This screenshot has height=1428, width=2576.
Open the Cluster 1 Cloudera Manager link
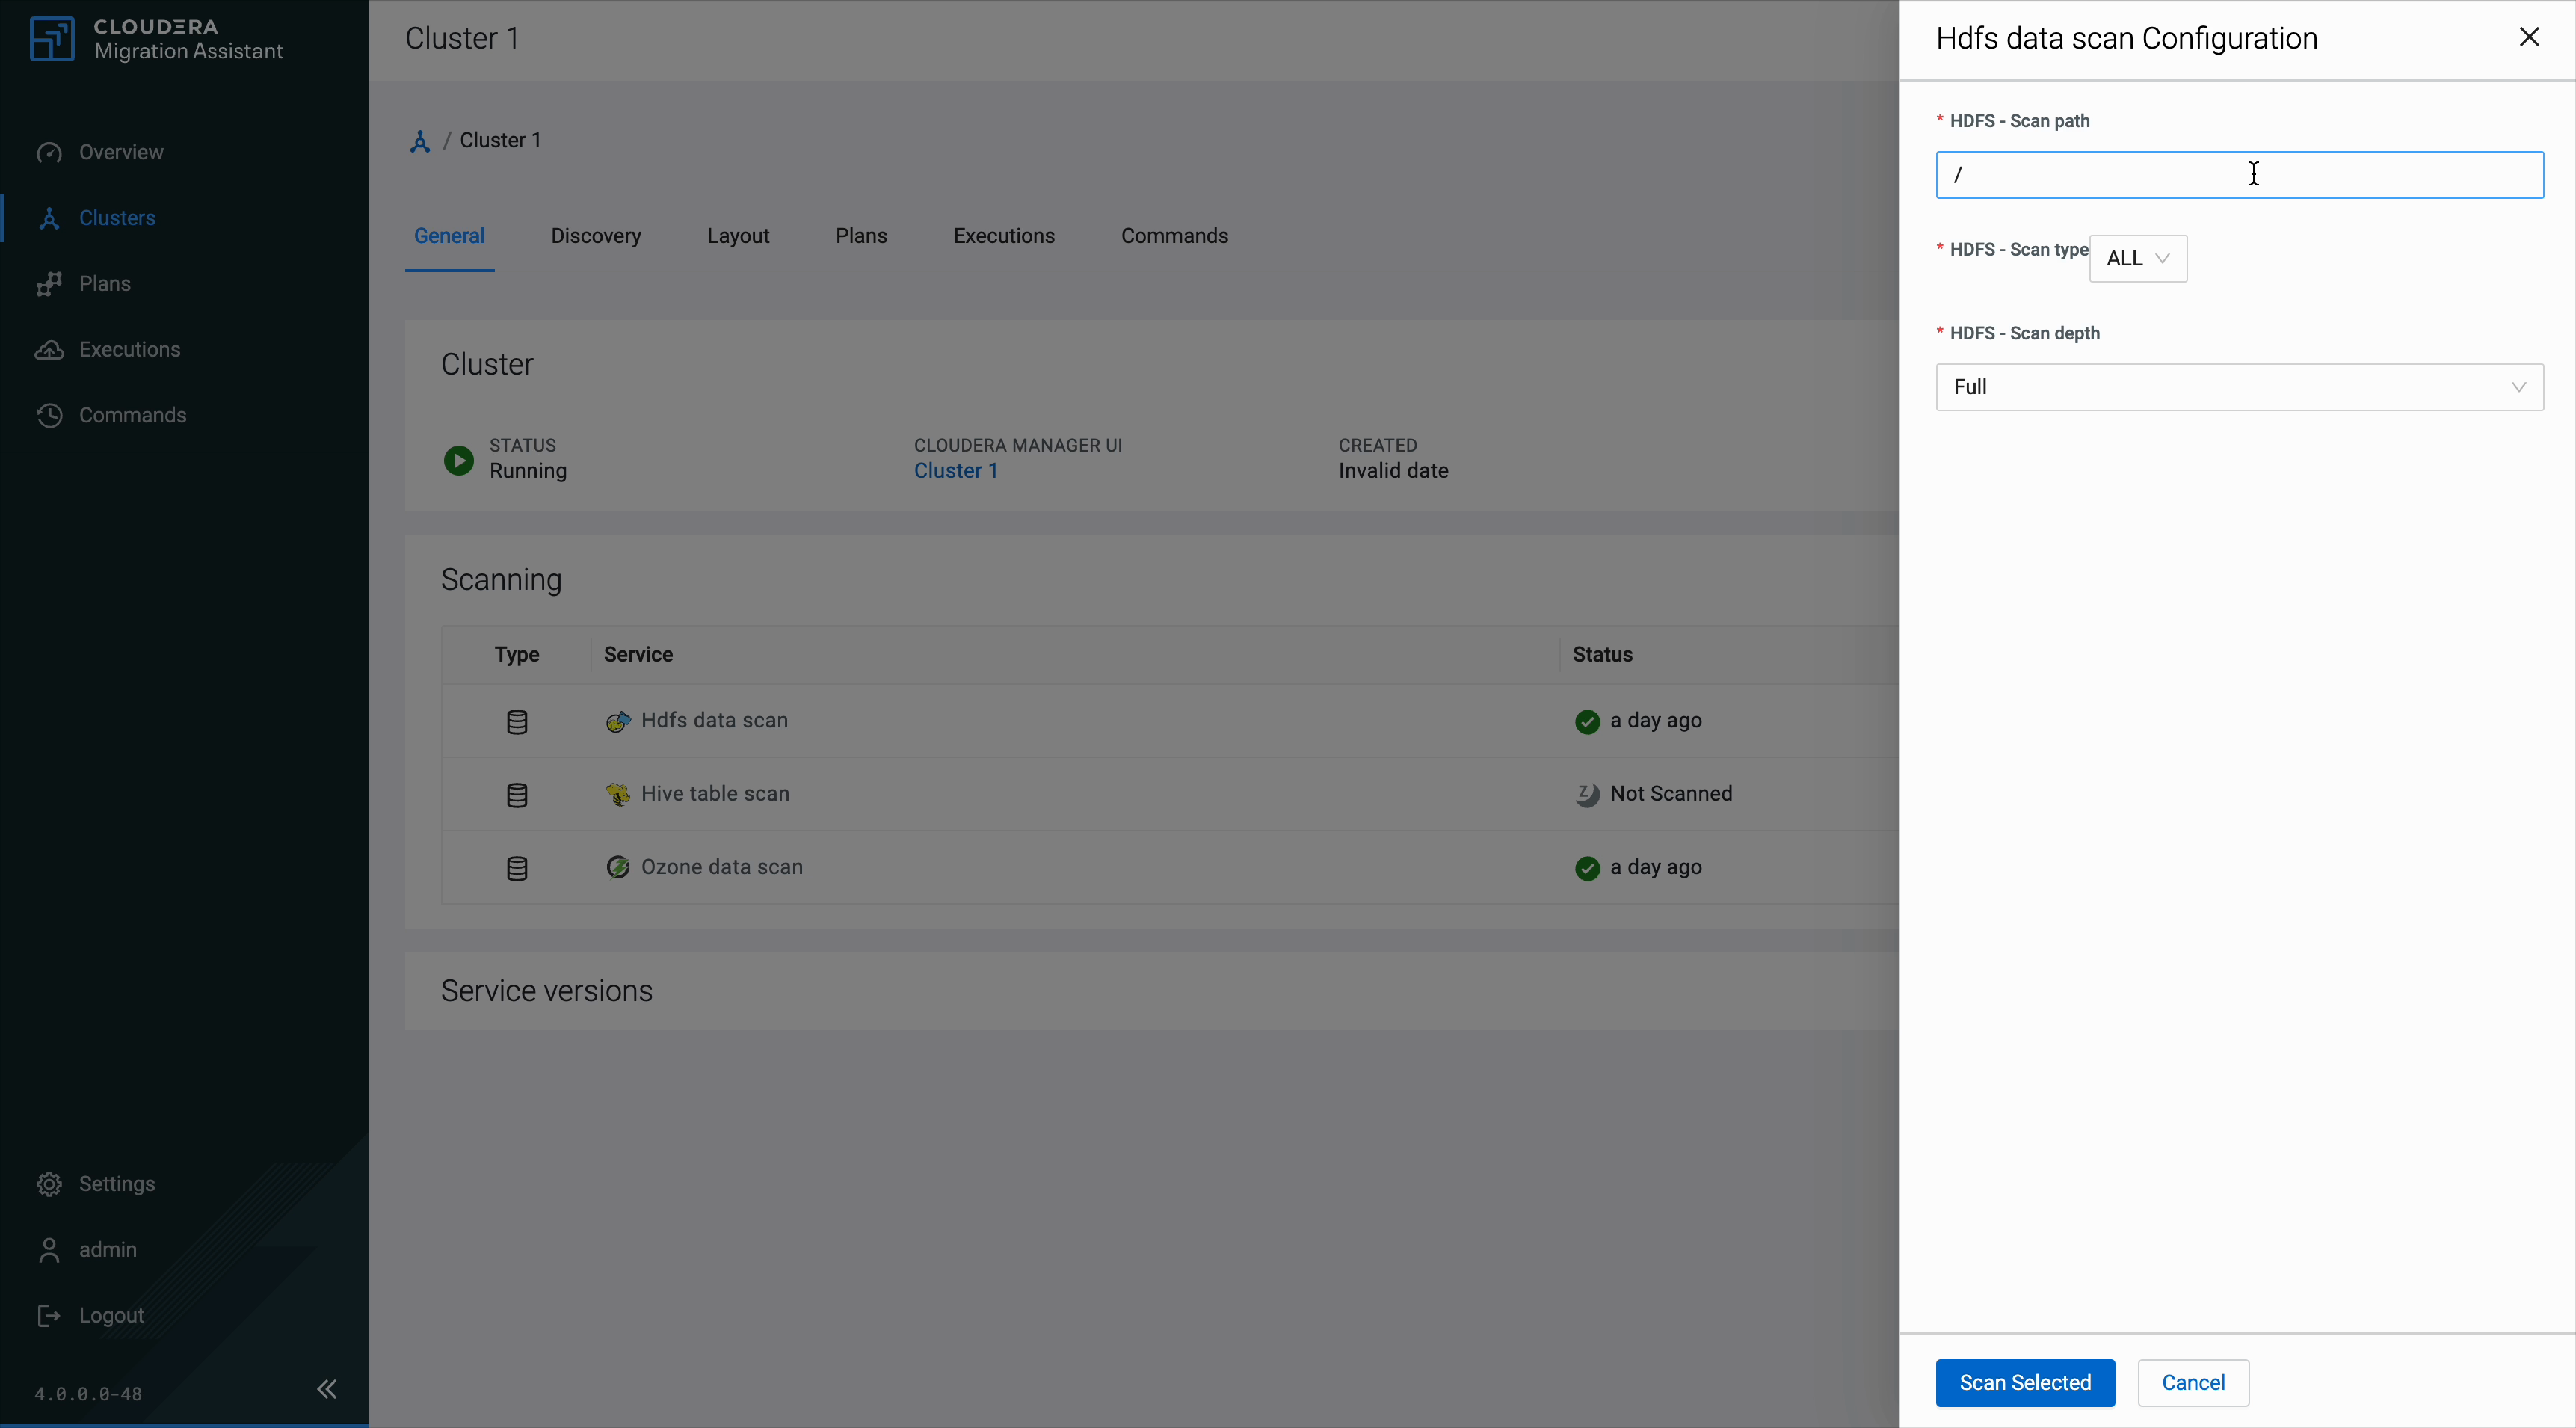pyautogui.click(x=955, y=471)
